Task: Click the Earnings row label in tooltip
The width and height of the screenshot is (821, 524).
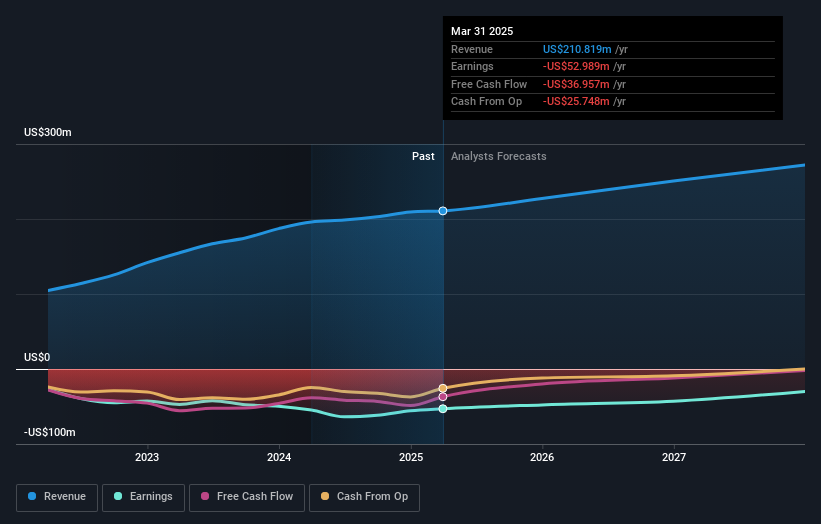Action: 472,66
